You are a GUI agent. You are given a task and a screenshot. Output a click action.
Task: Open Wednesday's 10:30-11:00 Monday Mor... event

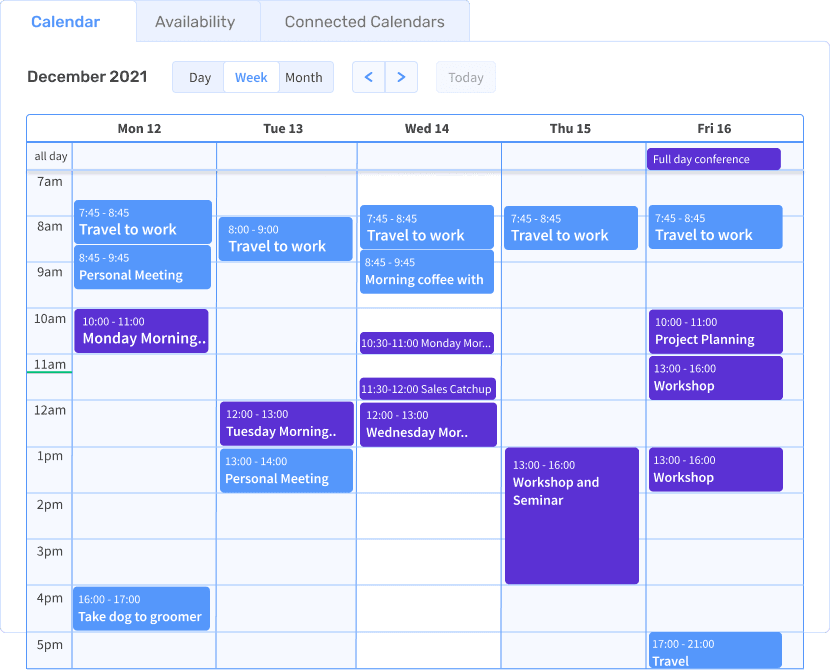427,343
